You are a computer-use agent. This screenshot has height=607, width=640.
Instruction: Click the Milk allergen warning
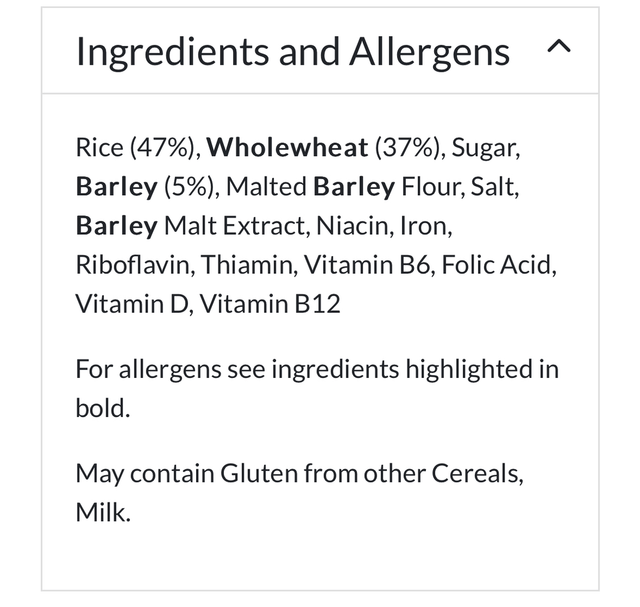click(x=101, y=512)
